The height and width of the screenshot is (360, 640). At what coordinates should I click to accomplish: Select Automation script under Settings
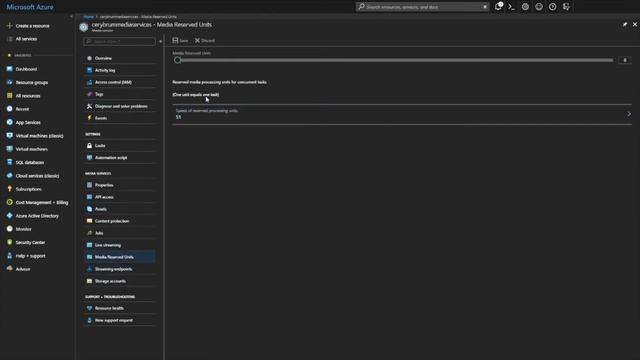point(119,158)
